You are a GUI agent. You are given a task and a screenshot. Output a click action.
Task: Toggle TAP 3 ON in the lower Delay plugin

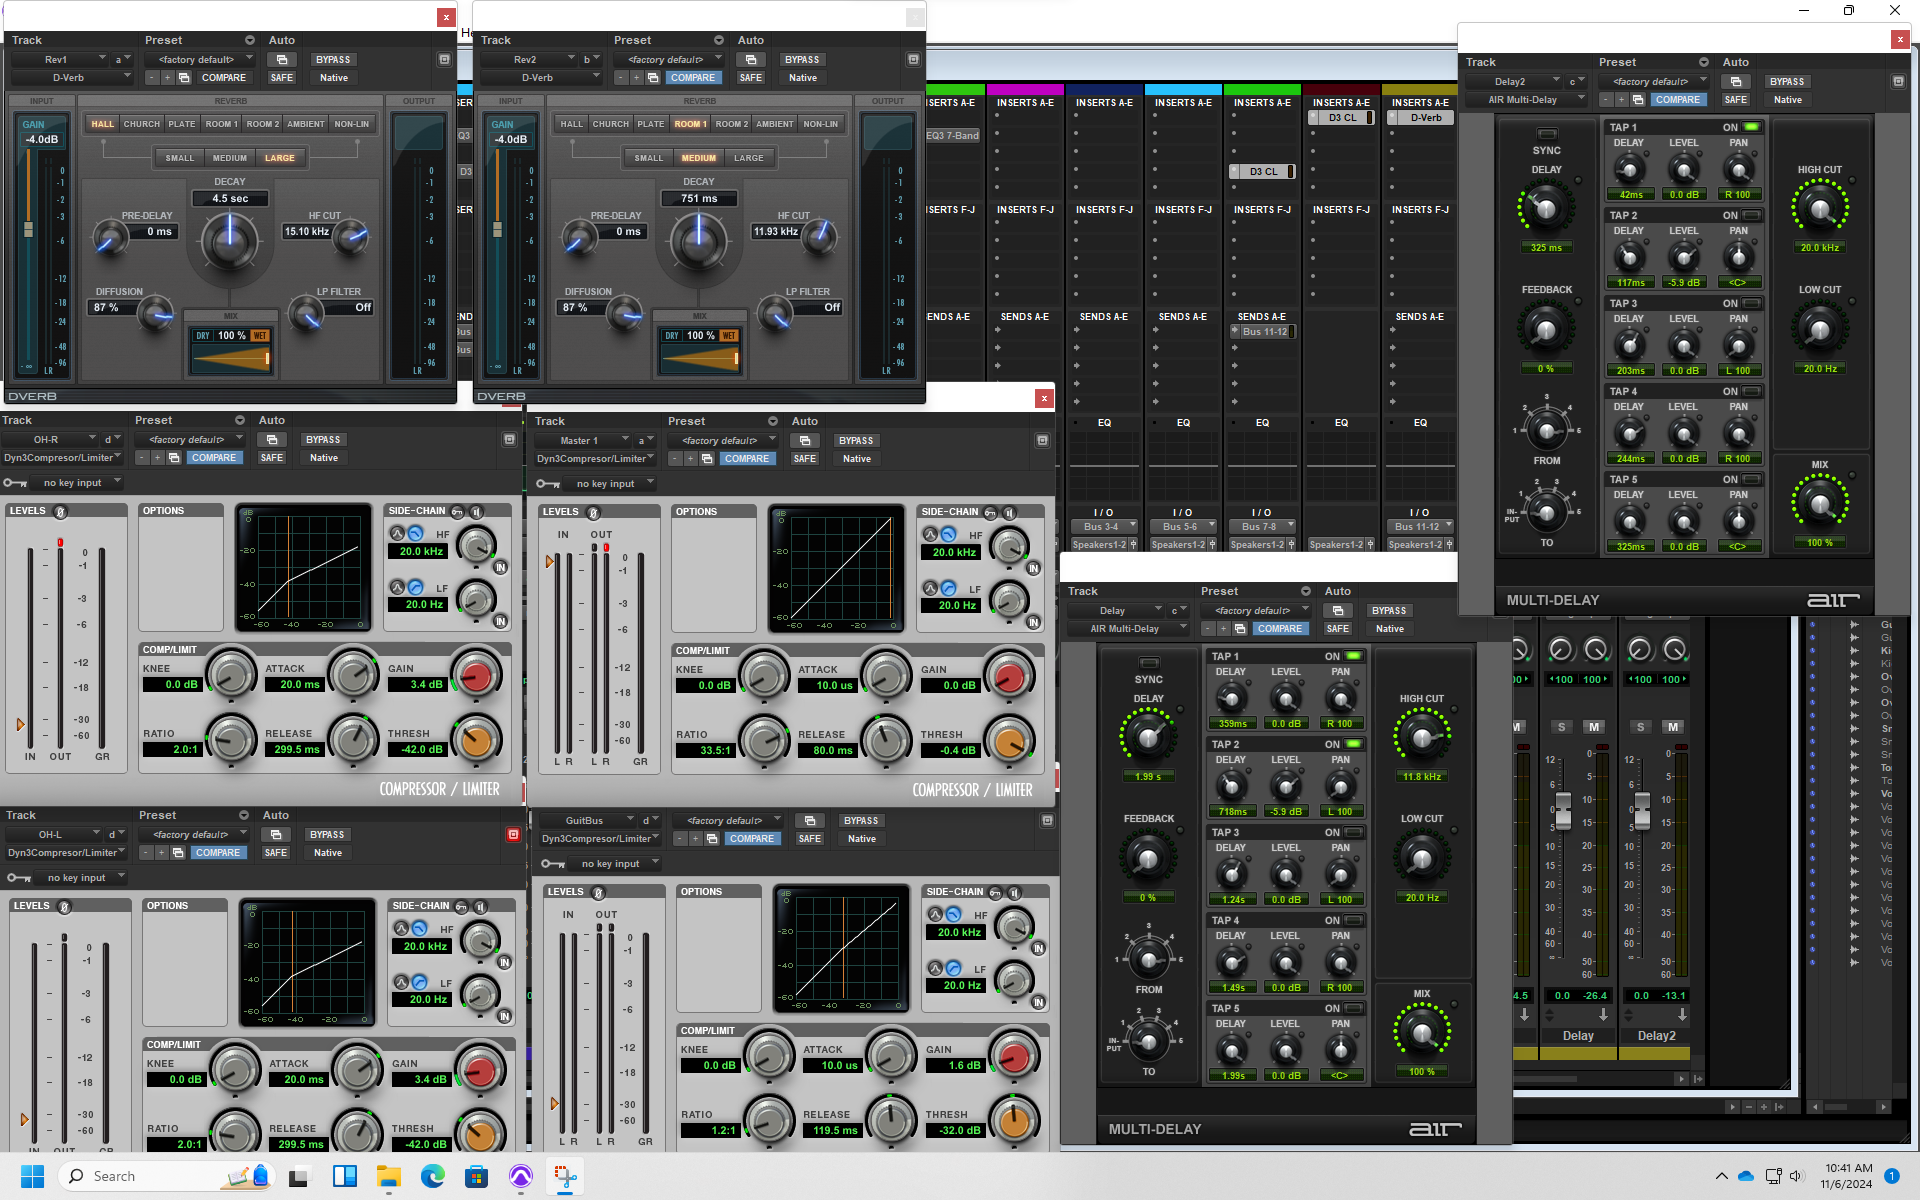coord(1353,832)
